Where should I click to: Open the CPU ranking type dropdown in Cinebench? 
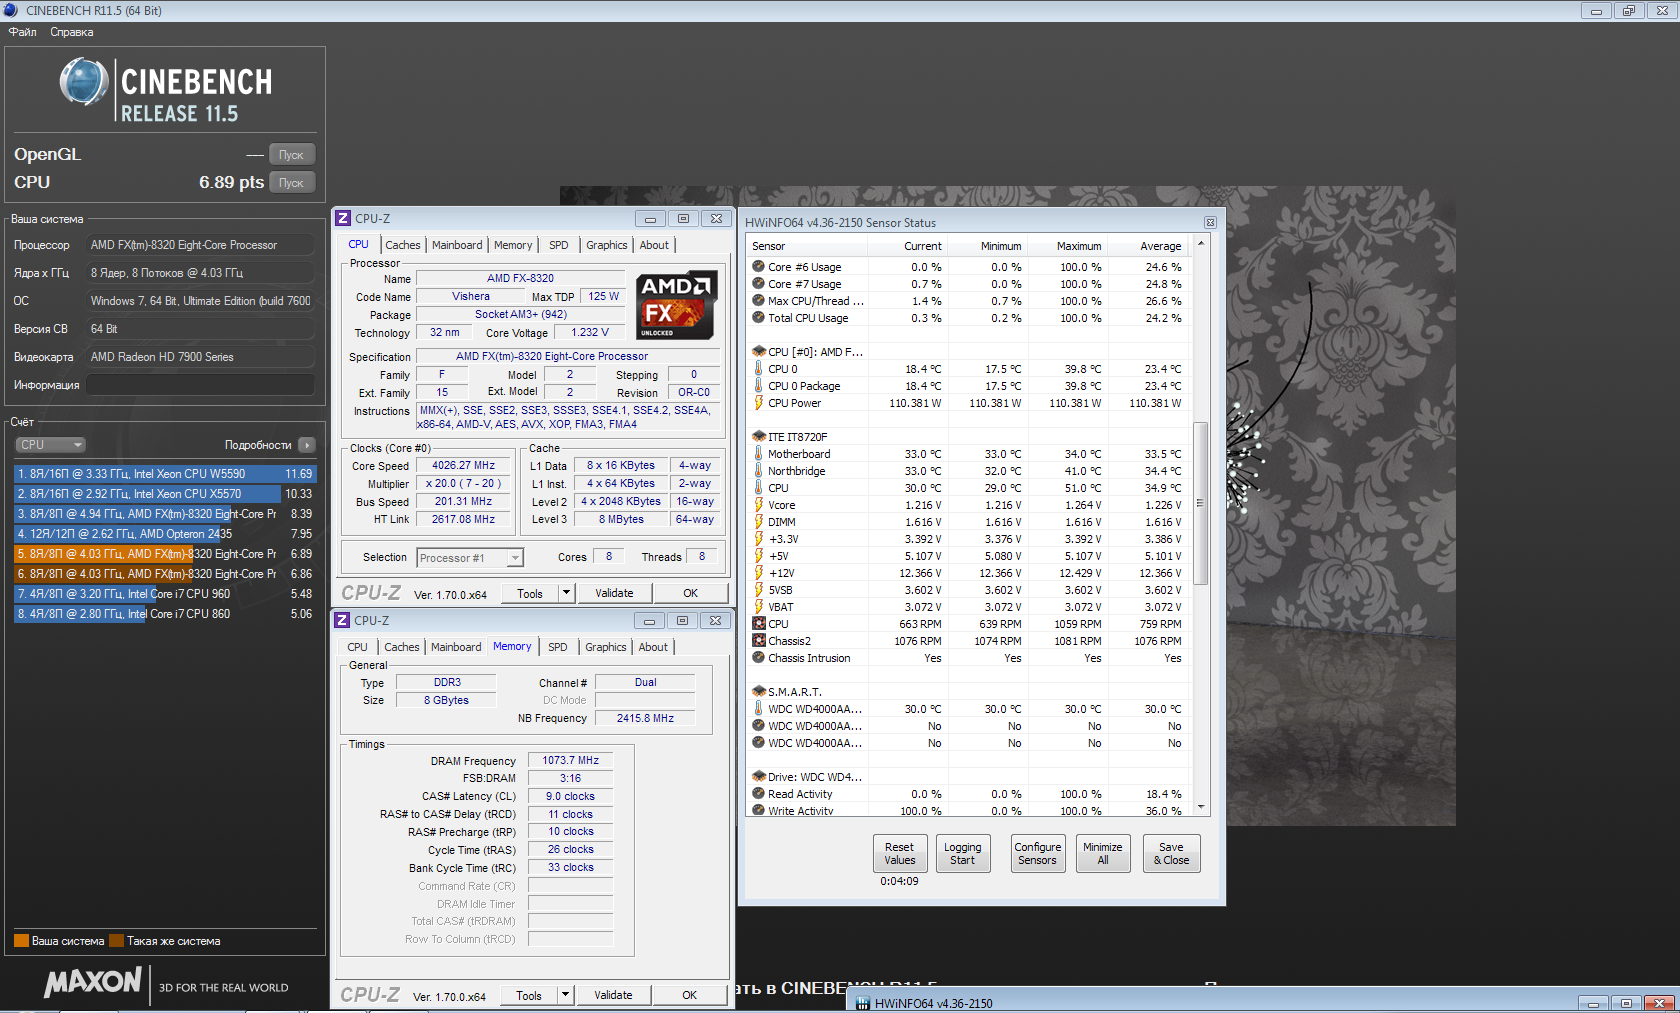point(50,445)
